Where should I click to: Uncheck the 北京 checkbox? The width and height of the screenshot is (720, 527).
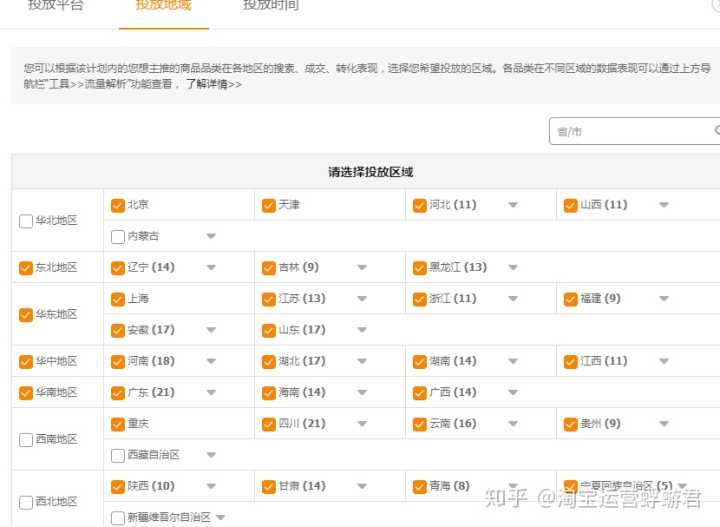click(118, 205)
